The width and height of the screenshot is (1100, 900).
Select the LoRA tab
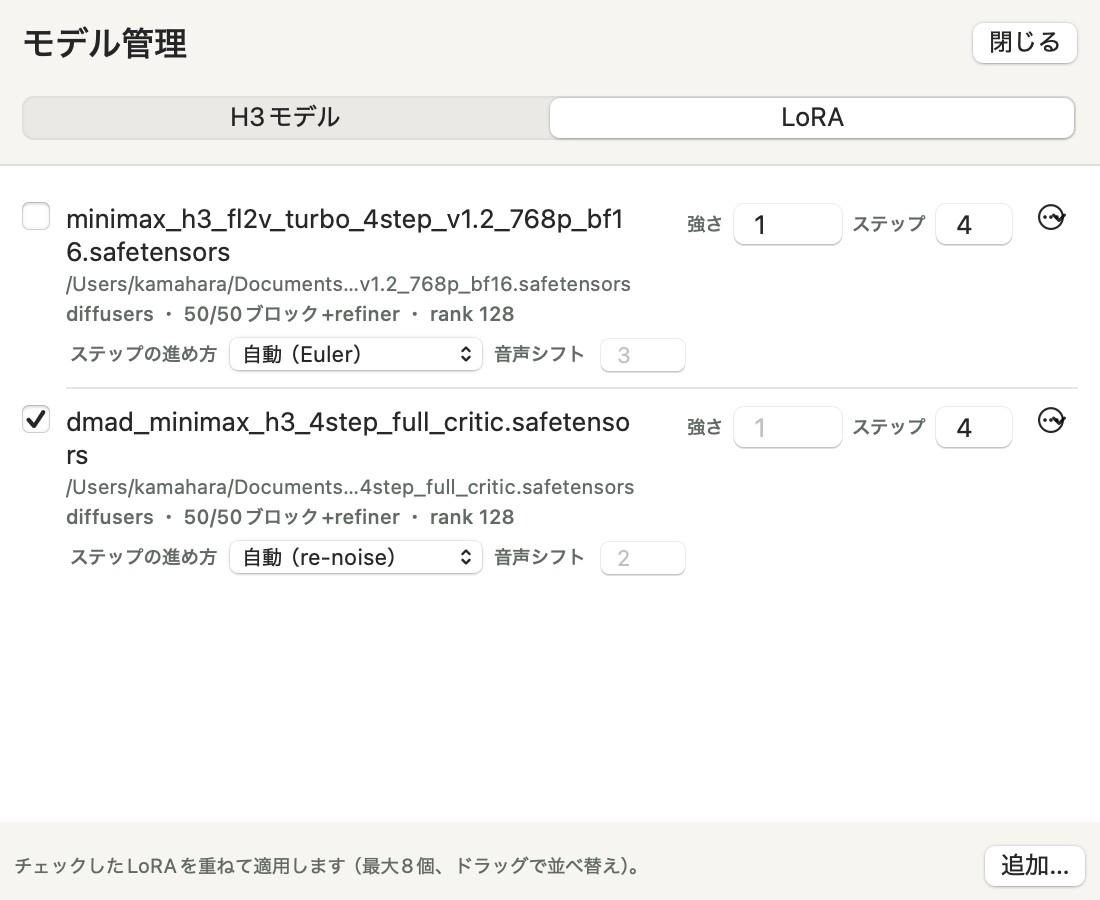click(x=812, y=117)
